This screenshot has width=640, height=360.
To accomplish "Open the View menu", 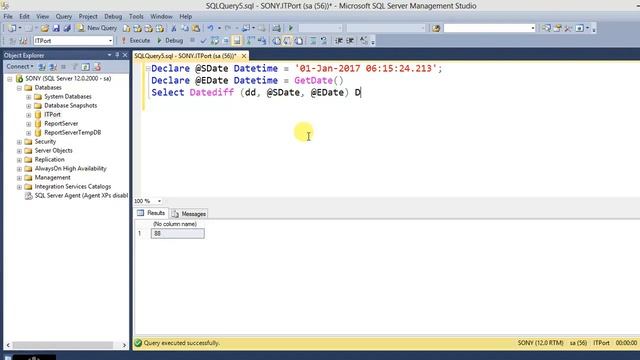I will coord(42,16).
